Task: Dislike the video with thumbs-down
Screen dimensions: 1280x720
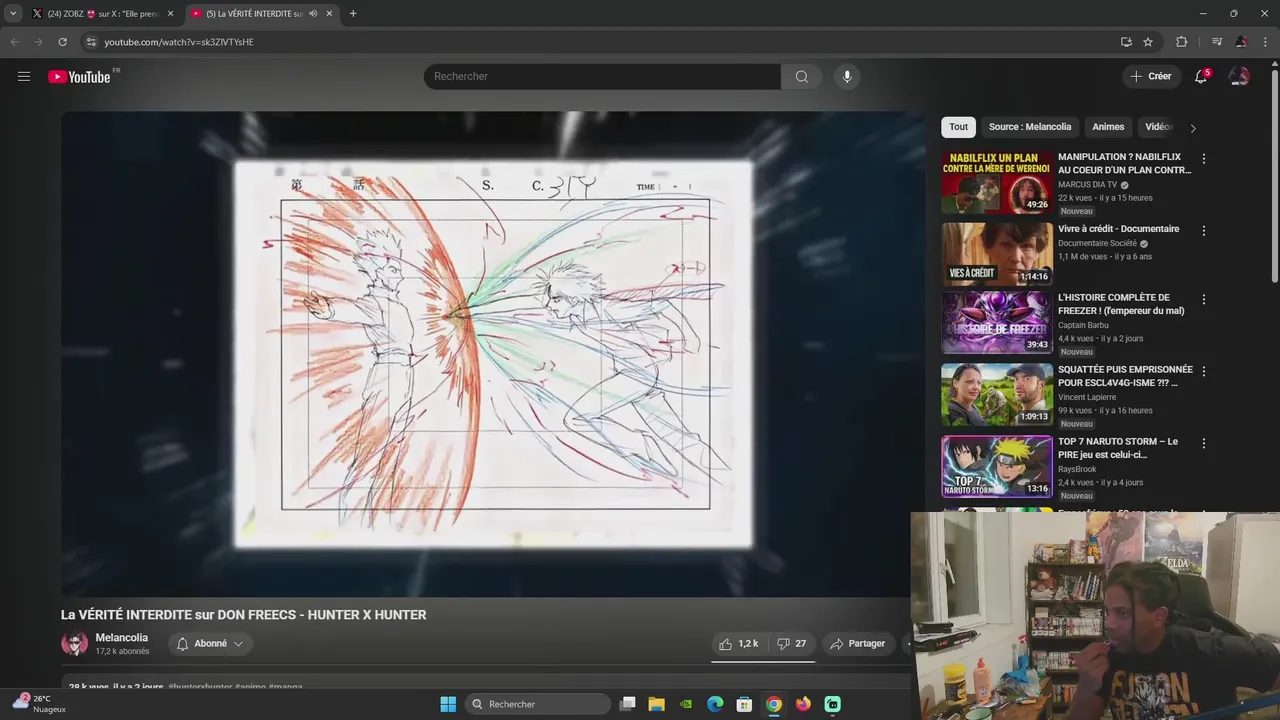Action: (x=792, y=644)
